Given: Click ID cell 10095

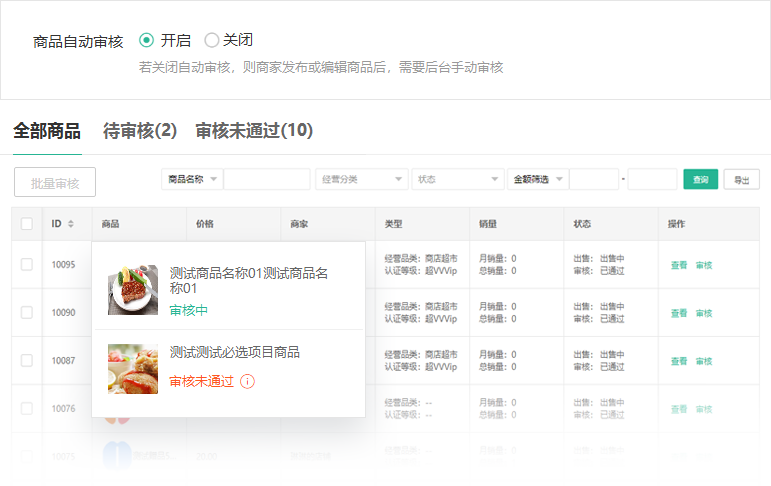Looking at the screenshot, I should coord(63,265).
